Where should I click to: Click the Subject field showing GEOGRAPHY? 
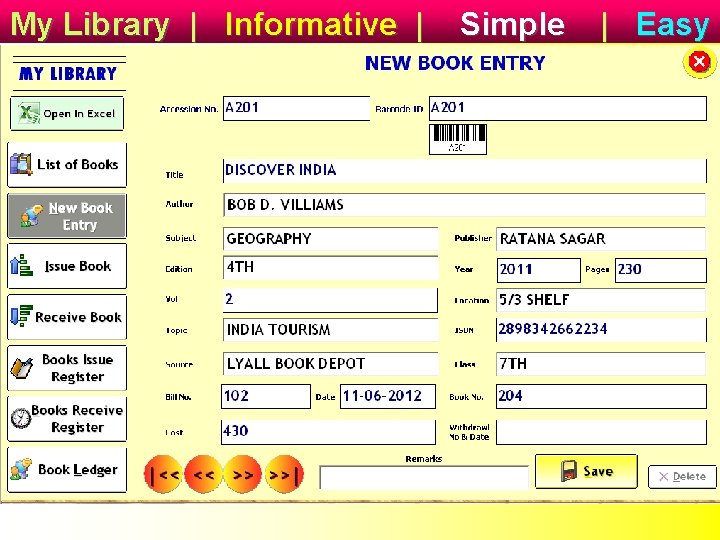click(331, 239)
